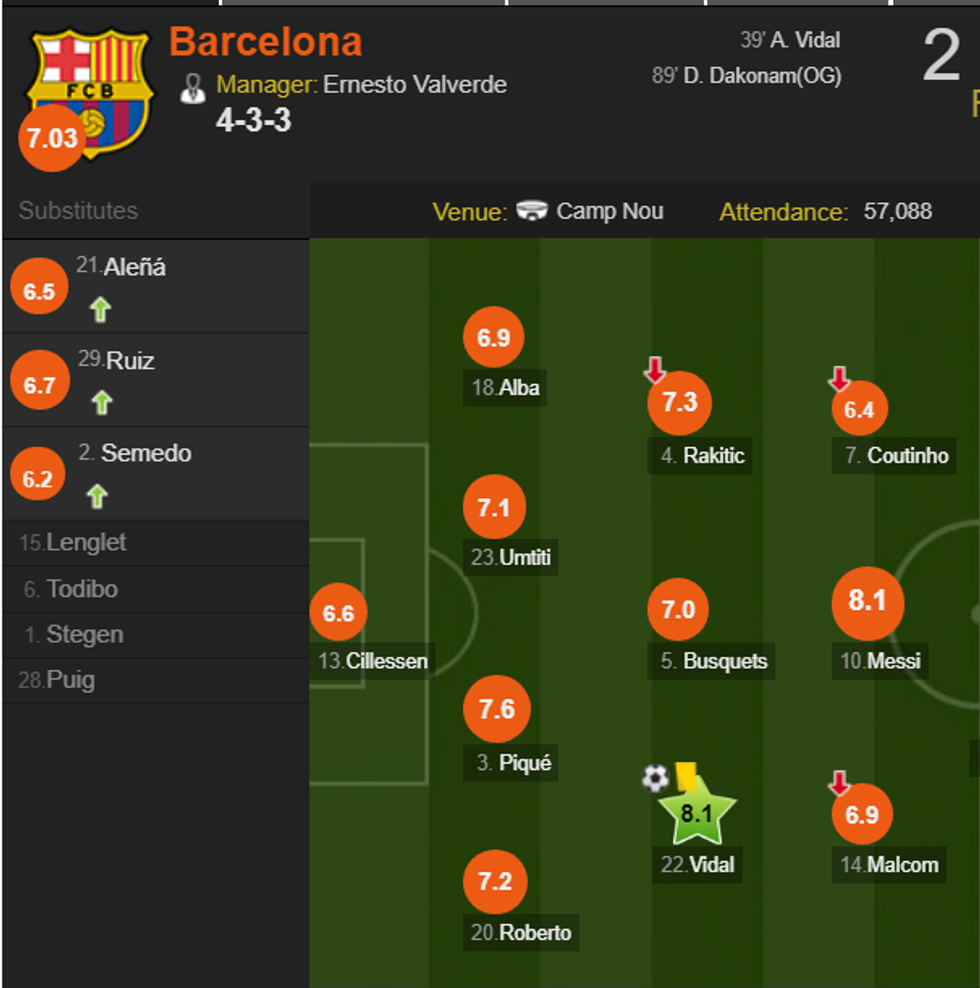Click Cillessen's 6.6 rating circle
980x988 pixels.
(338, 613)
